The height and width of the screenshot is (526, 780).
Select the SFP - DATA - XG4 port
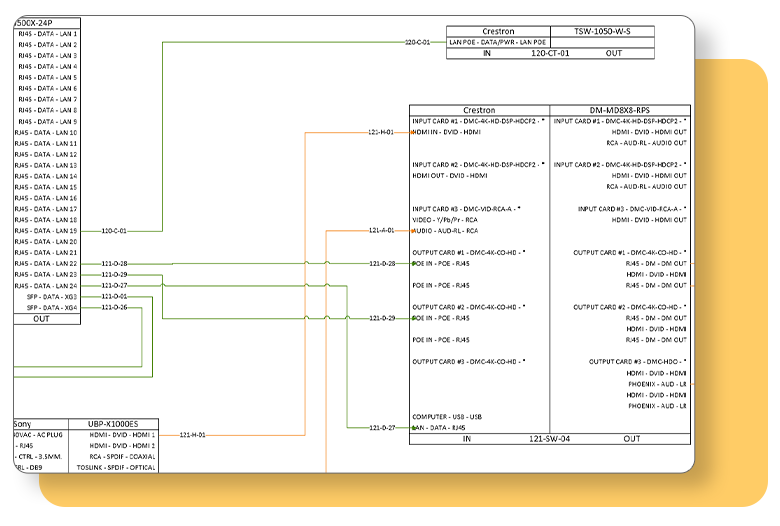point(52,308)
